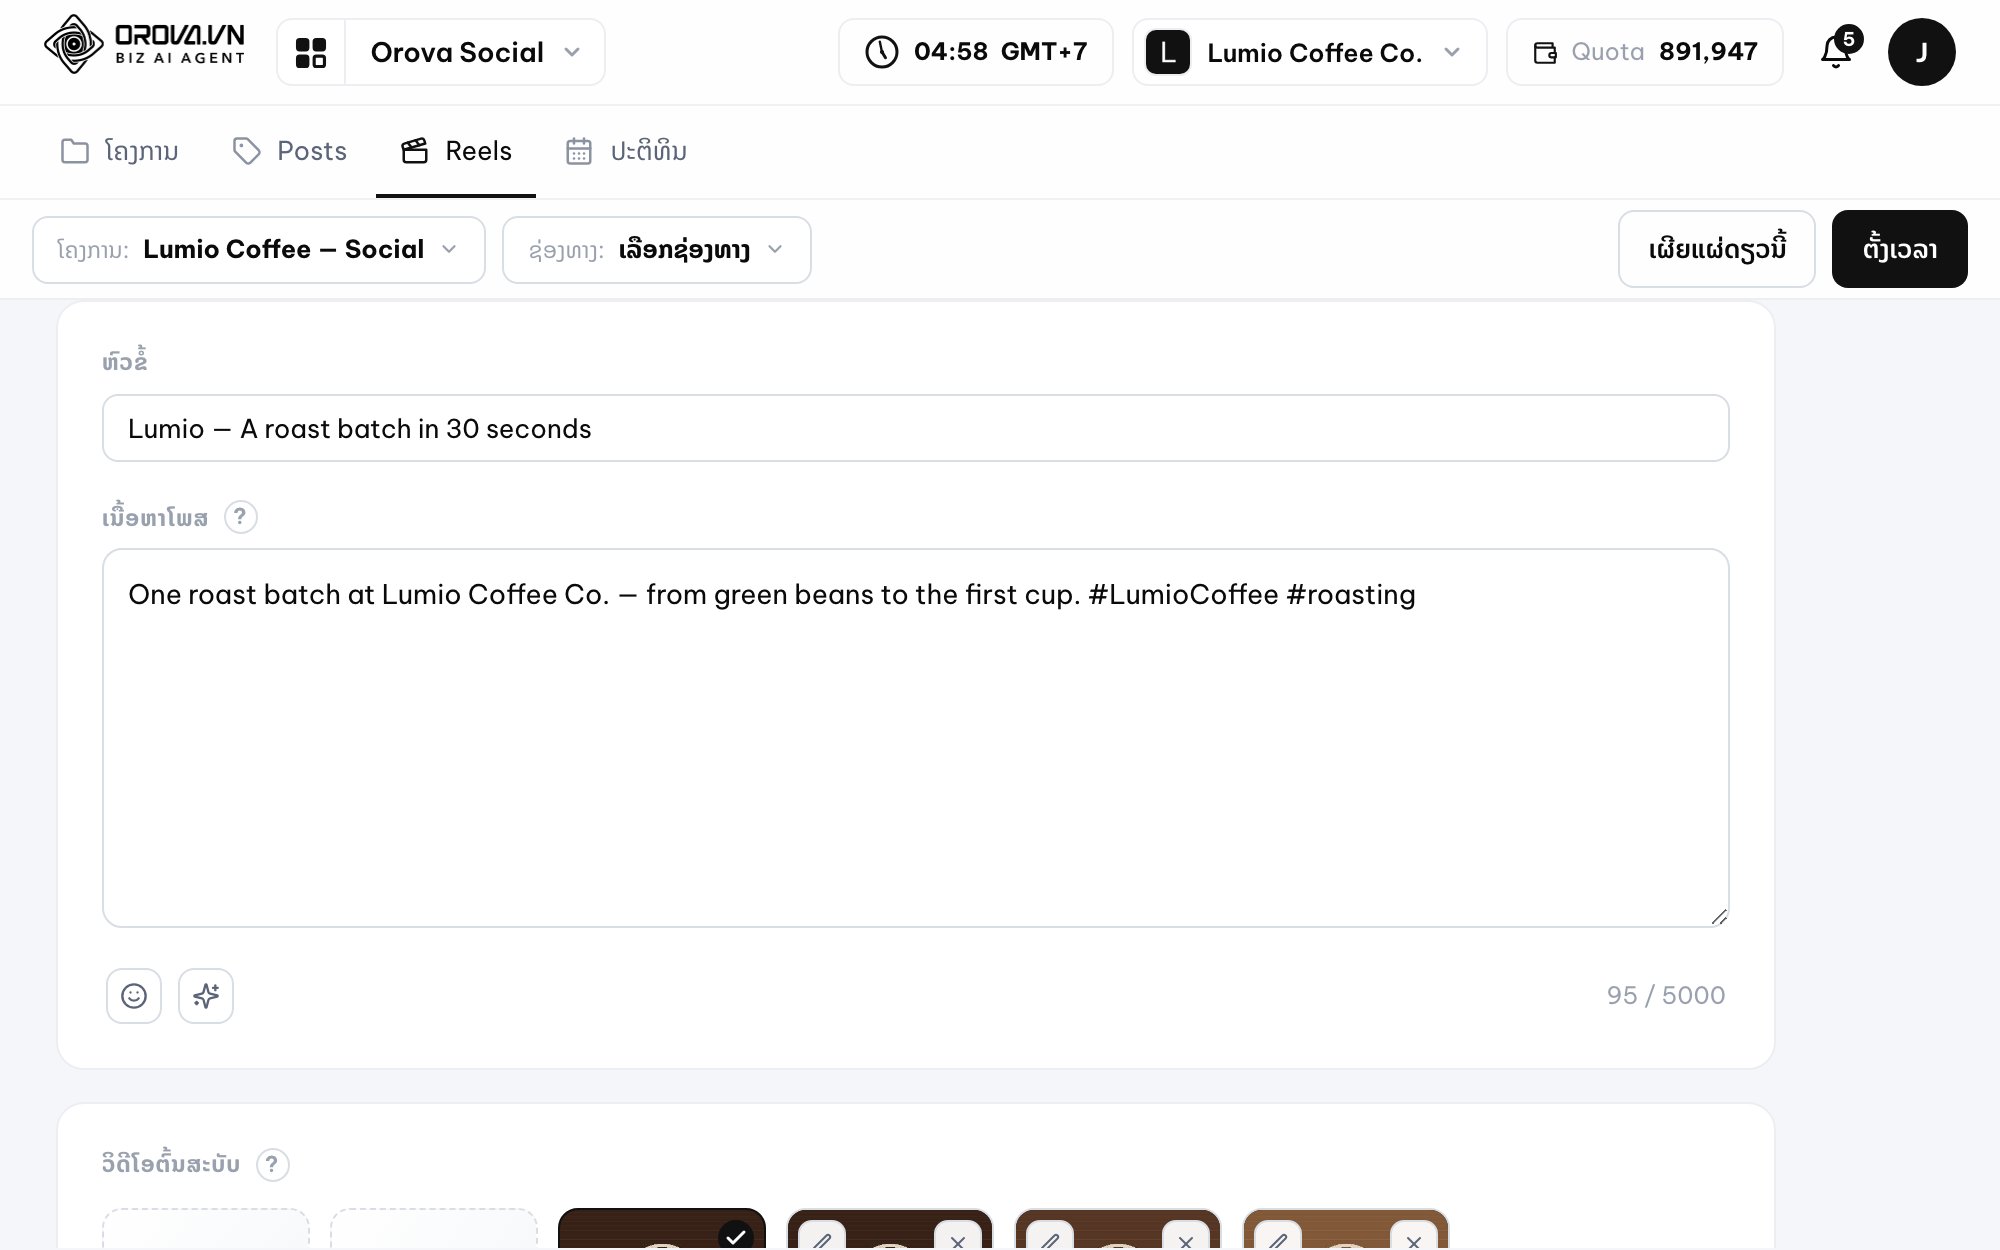Select the checked video thumbnail
Viewport: 2000px width, 1250px height.
point(662,1229)
